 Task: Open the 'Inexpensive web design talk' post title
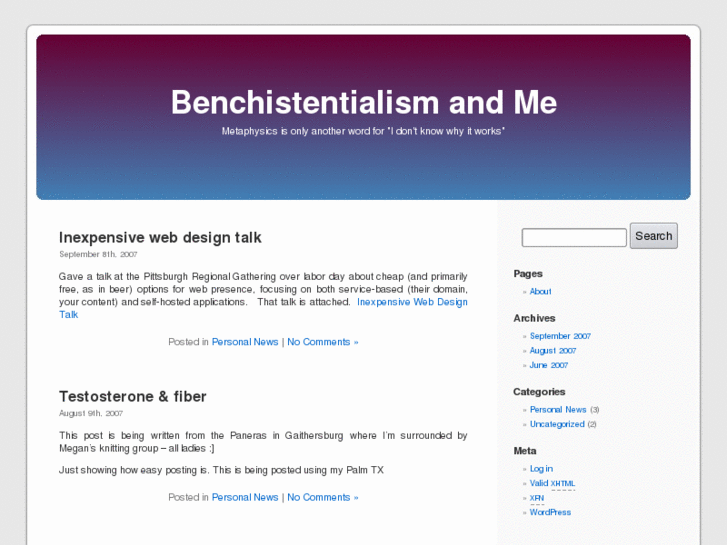pos(160,238)
